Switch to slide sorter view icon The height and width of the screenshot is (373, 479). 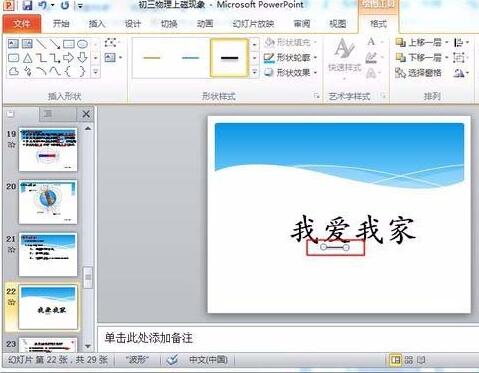tap(409, 360)
